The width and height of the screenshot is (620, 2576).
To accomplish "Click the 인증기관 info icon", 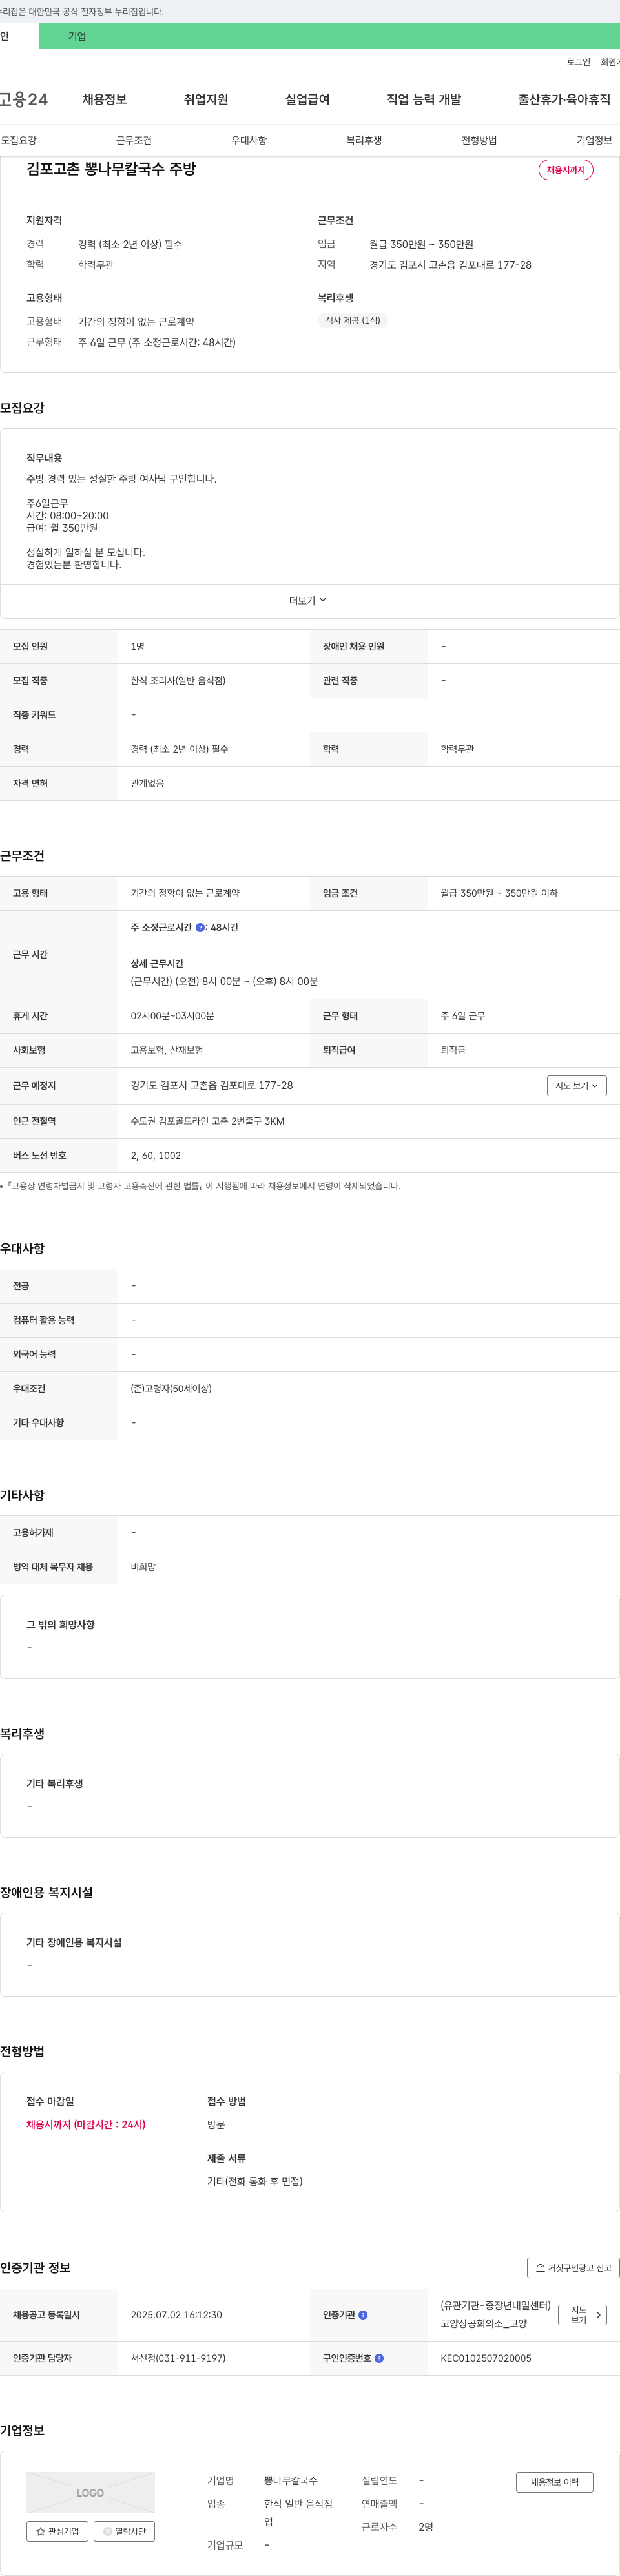I will click(x=363, y=2315).
